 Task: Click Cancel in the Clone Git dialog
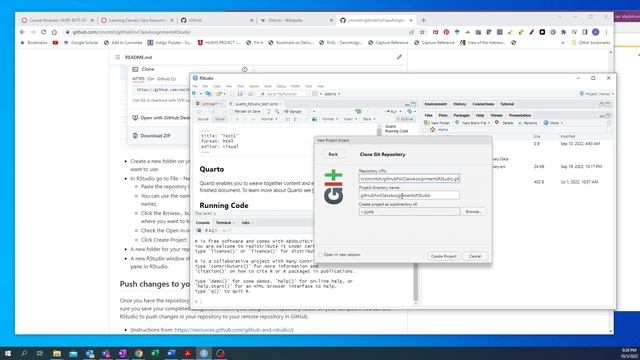pos(475,256)
